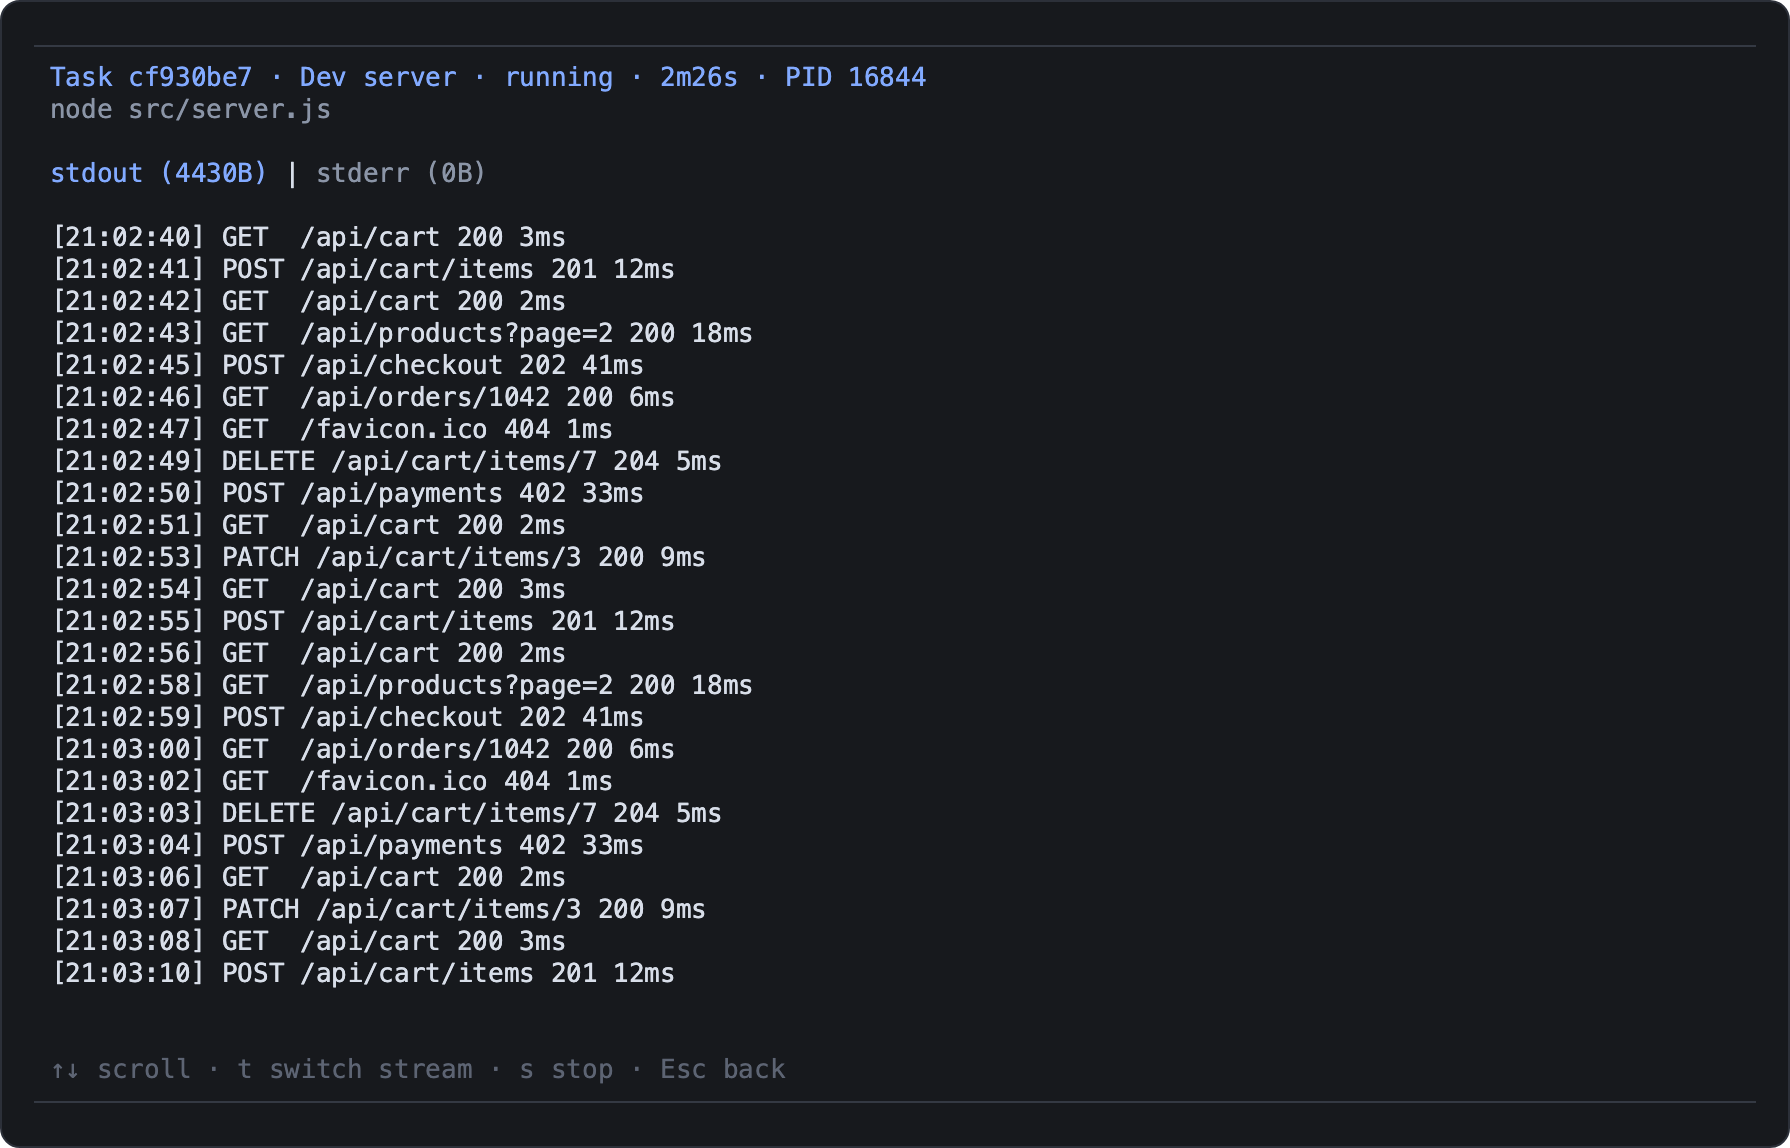
Task: Select log line at 21:02:47 favicon.ico 404
Action: click(x=332, y=429)
